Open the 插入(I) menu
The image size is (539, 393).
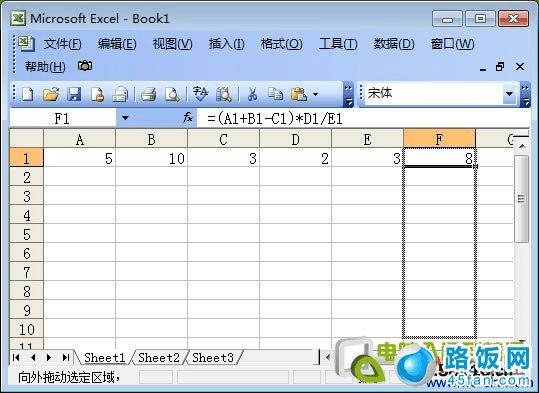[x=227, y=44]
